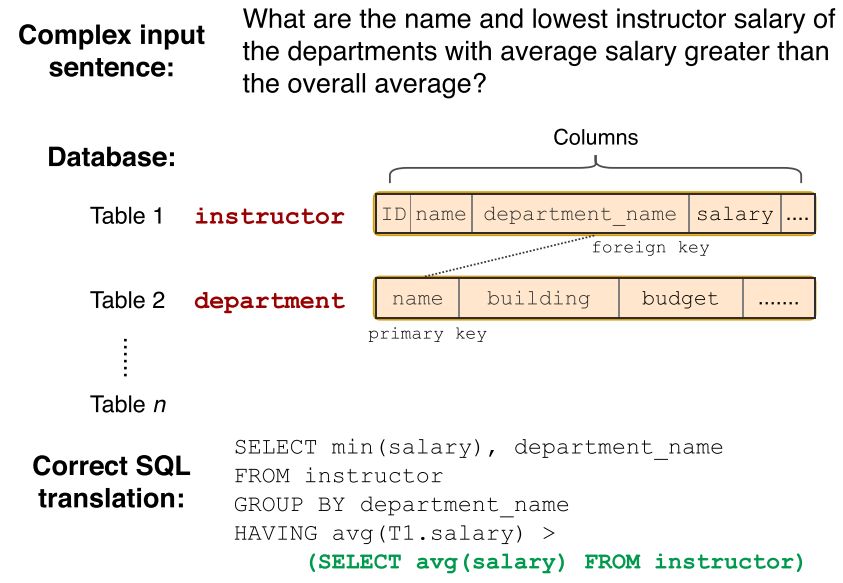Select the HAVING avg(T1.salary) line
Image resolution: width=843 pixels, height=583 pixels.
click(x=387, y=534)
